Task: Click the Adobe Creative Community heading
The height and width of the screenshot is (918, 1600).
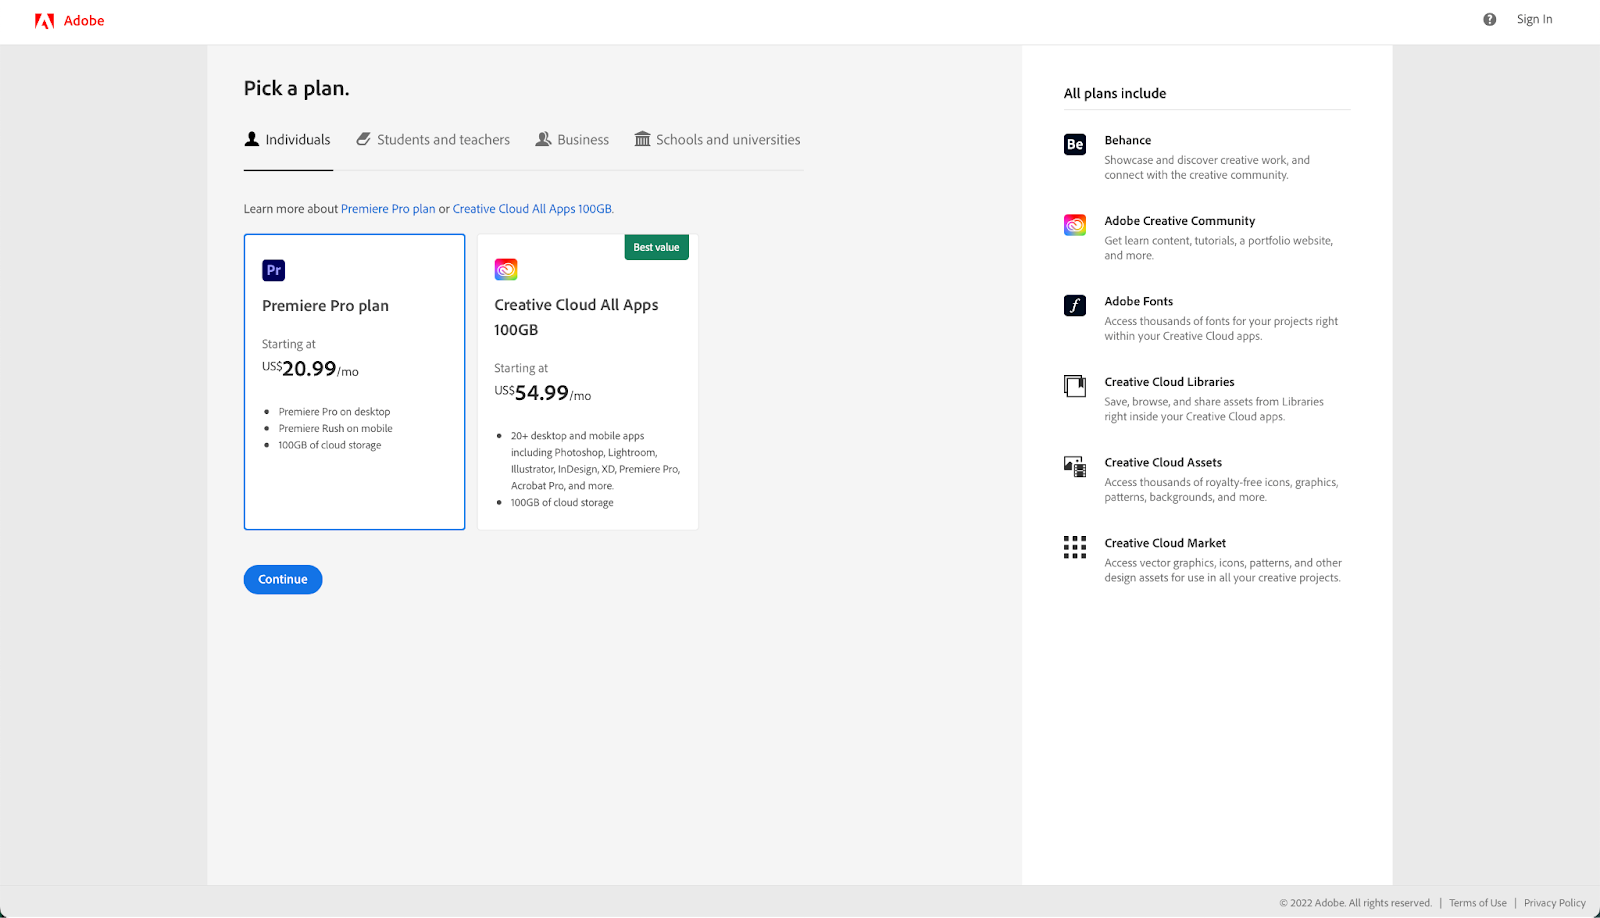Action: (x=1179, y=221)
